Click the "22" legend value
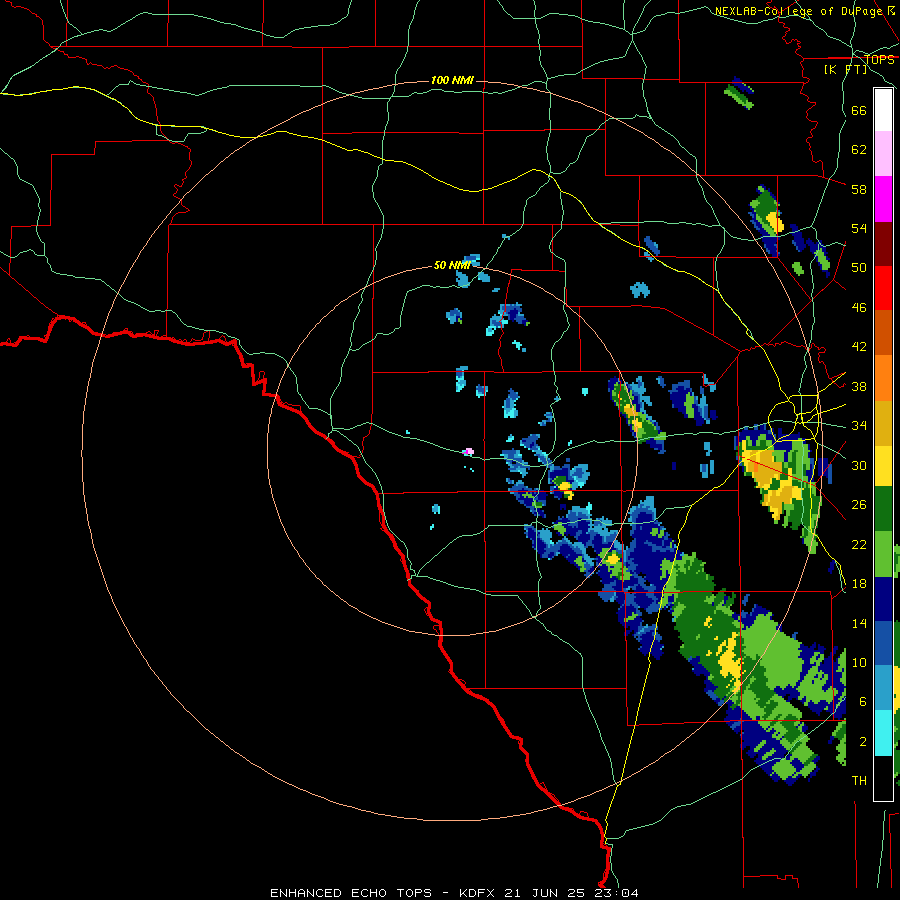 point(859,544)
